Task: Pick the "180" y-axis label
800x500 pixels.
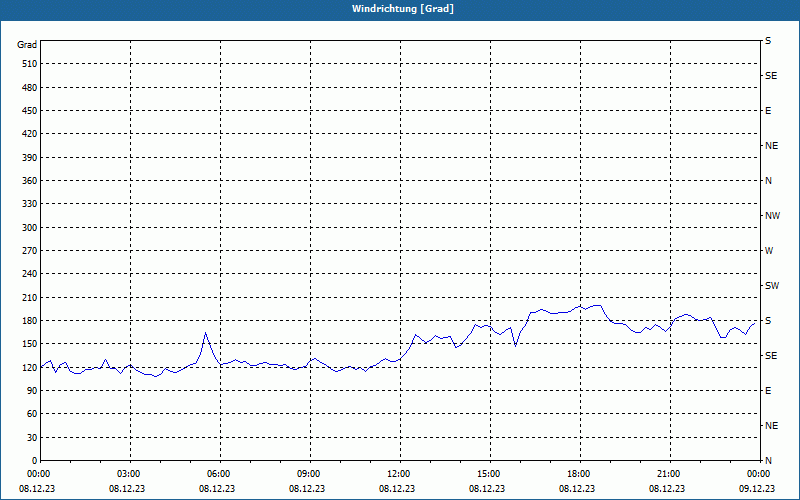Action: point(30,321)
